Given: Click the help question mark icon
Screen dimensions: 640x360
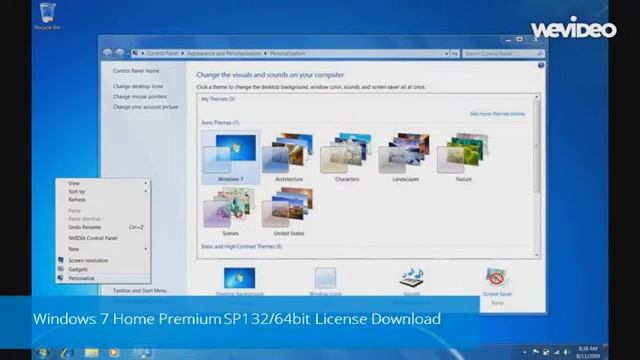Looking at the screenshot, I should [541, 65].
